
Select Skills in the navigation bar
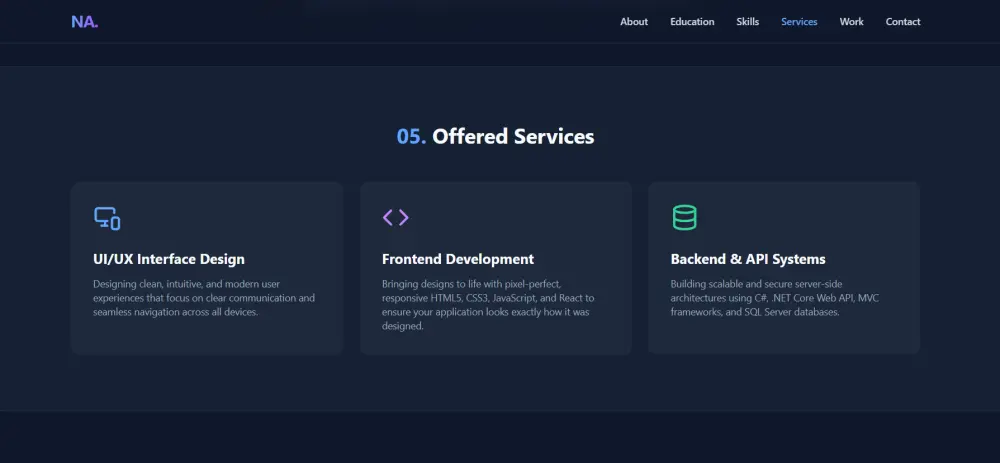tap(747, 22)
